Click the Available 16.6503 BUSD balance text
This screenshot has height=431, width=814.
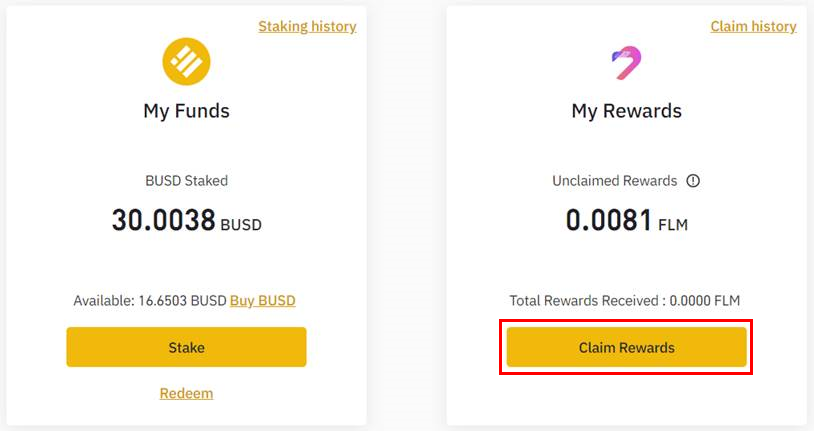pyautogui.click(x=150, y=300)
